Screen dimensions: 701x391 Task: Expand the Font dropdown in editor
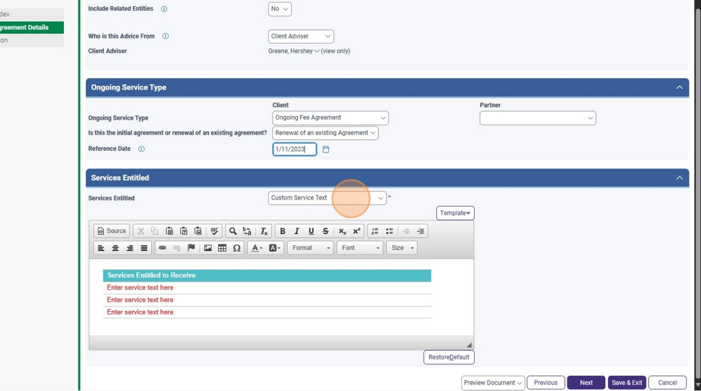360,248
